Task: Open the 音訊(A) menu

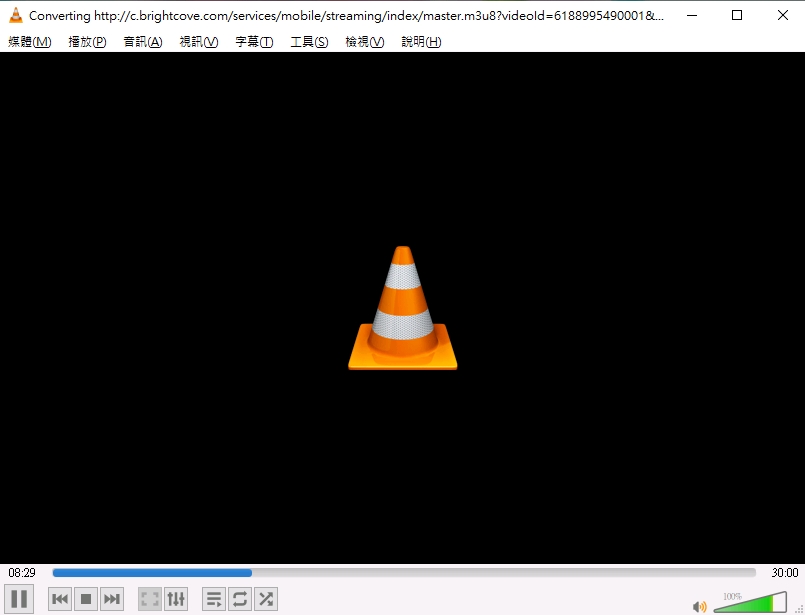Action: (x=143, y=42)
